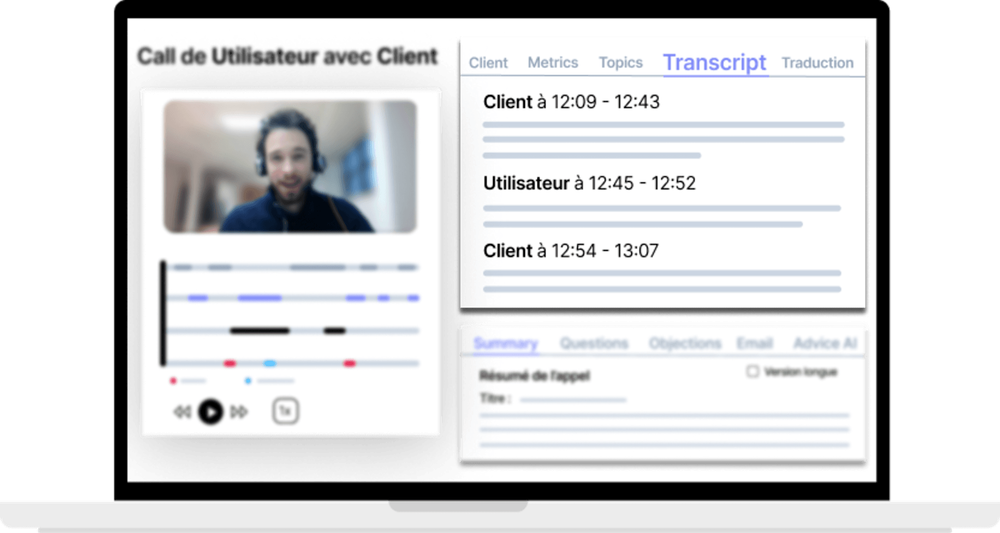Switch to the Metrics tab
This screenshot has width=1000, height=533.
(553, 62)
